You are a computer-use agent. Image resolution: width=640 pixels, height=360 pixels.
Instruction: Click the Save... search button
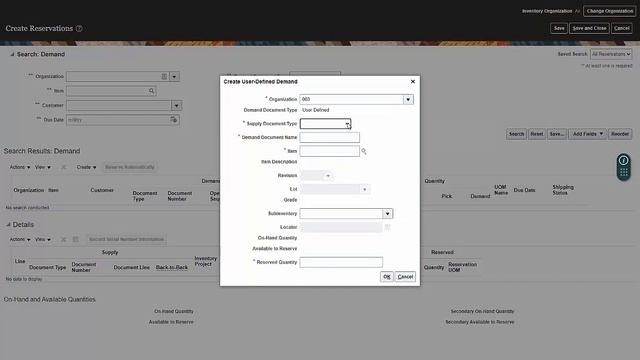[x=557, y=134]
